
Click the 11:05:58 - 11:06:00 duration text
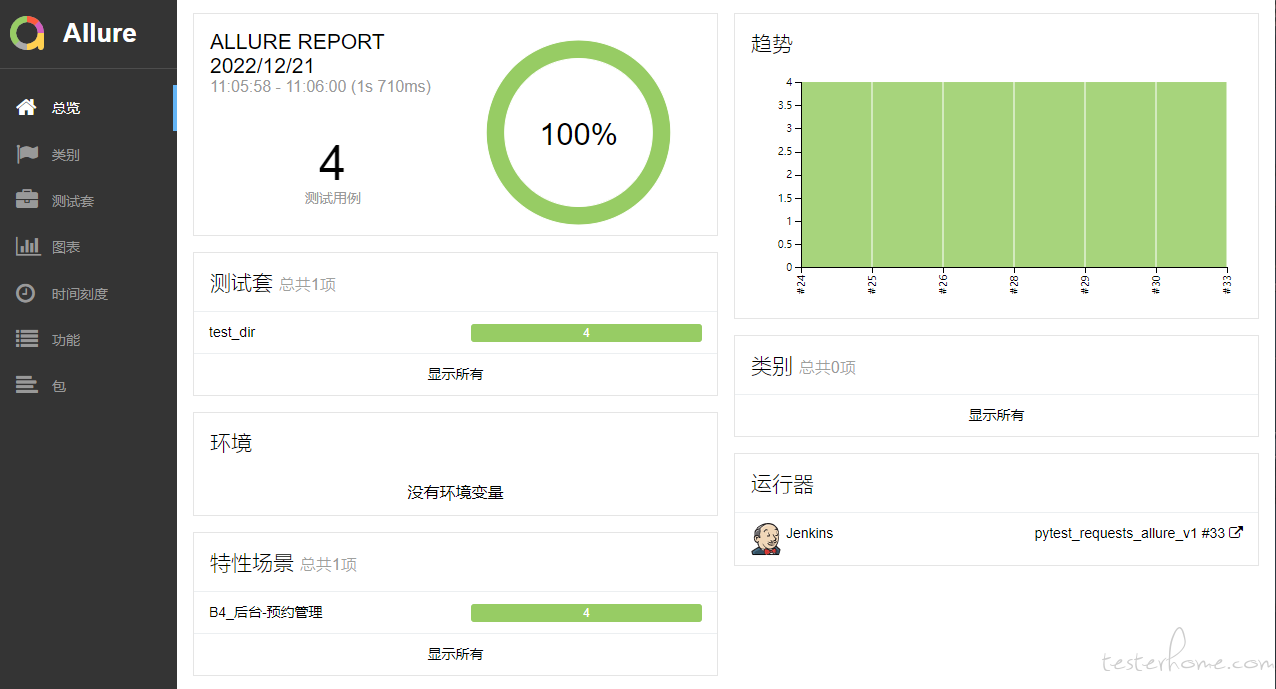coord(321,87)
